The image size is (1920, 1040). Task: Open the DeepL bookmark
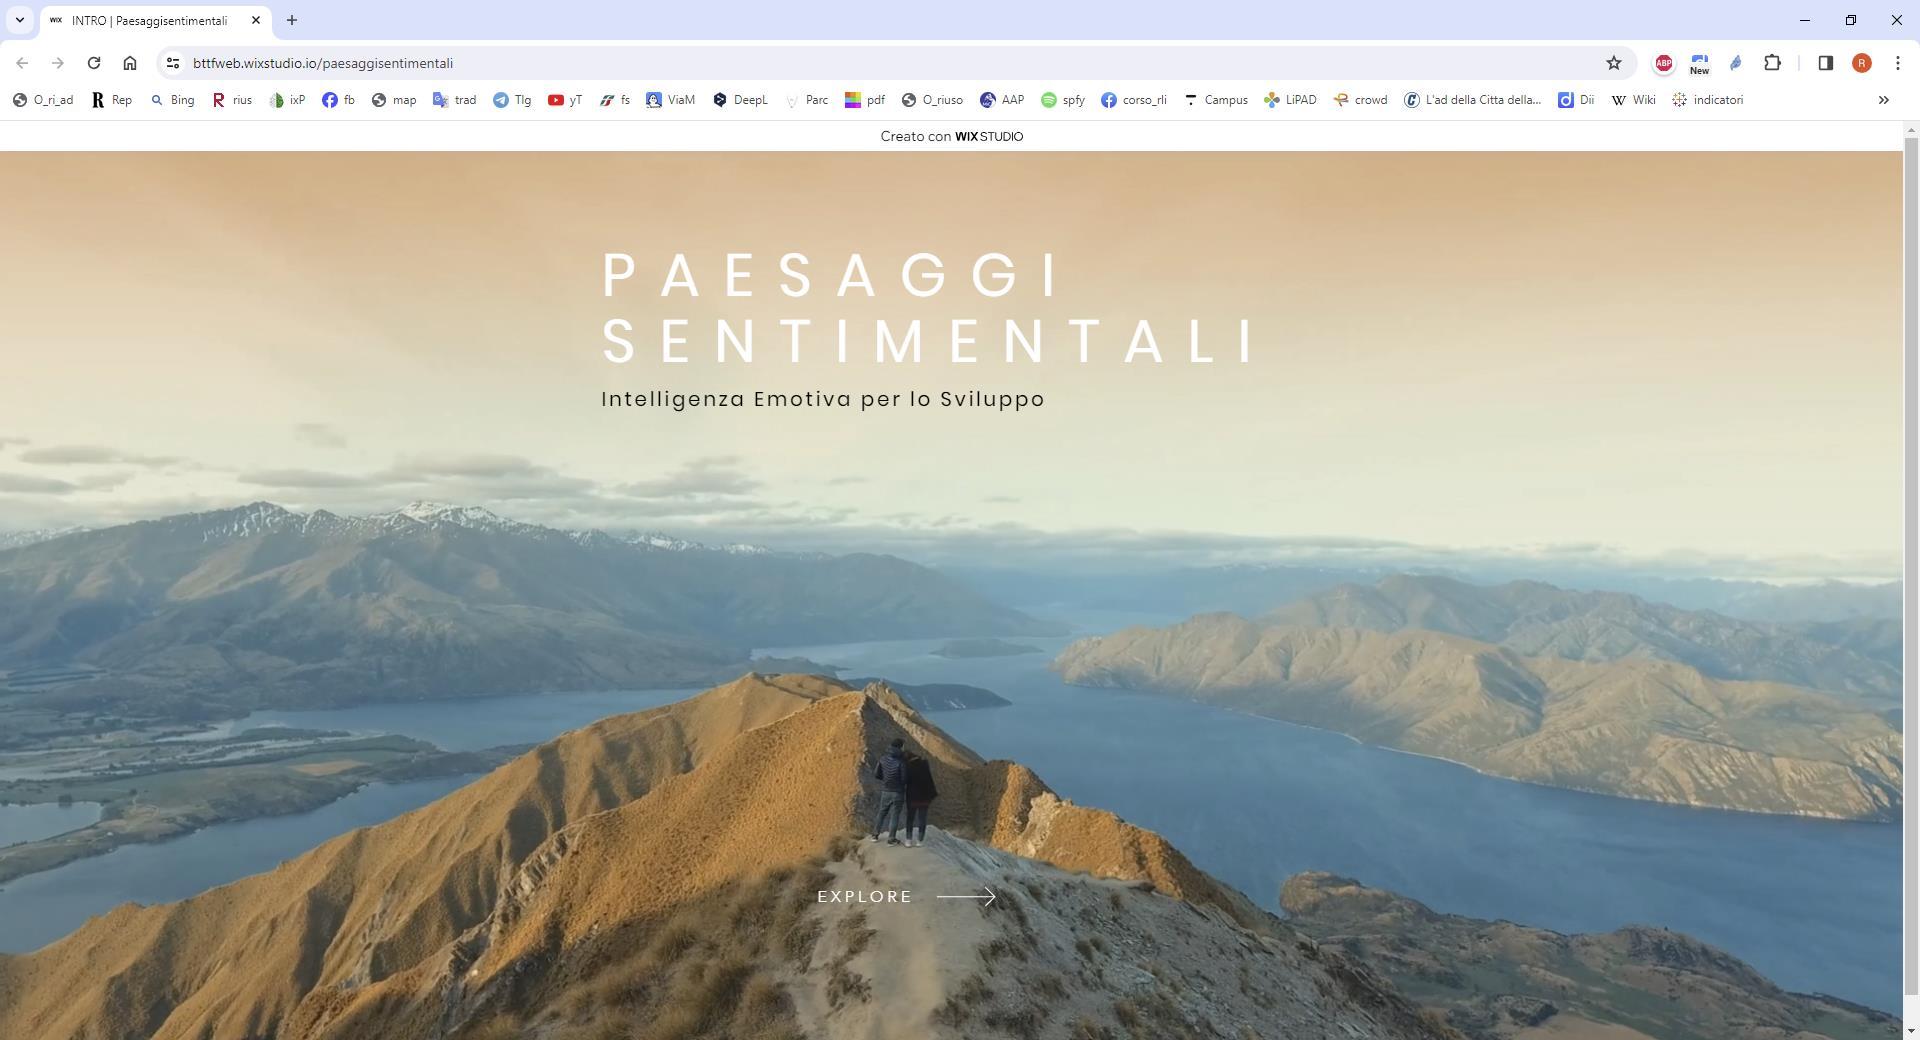[x=740, y=100]
